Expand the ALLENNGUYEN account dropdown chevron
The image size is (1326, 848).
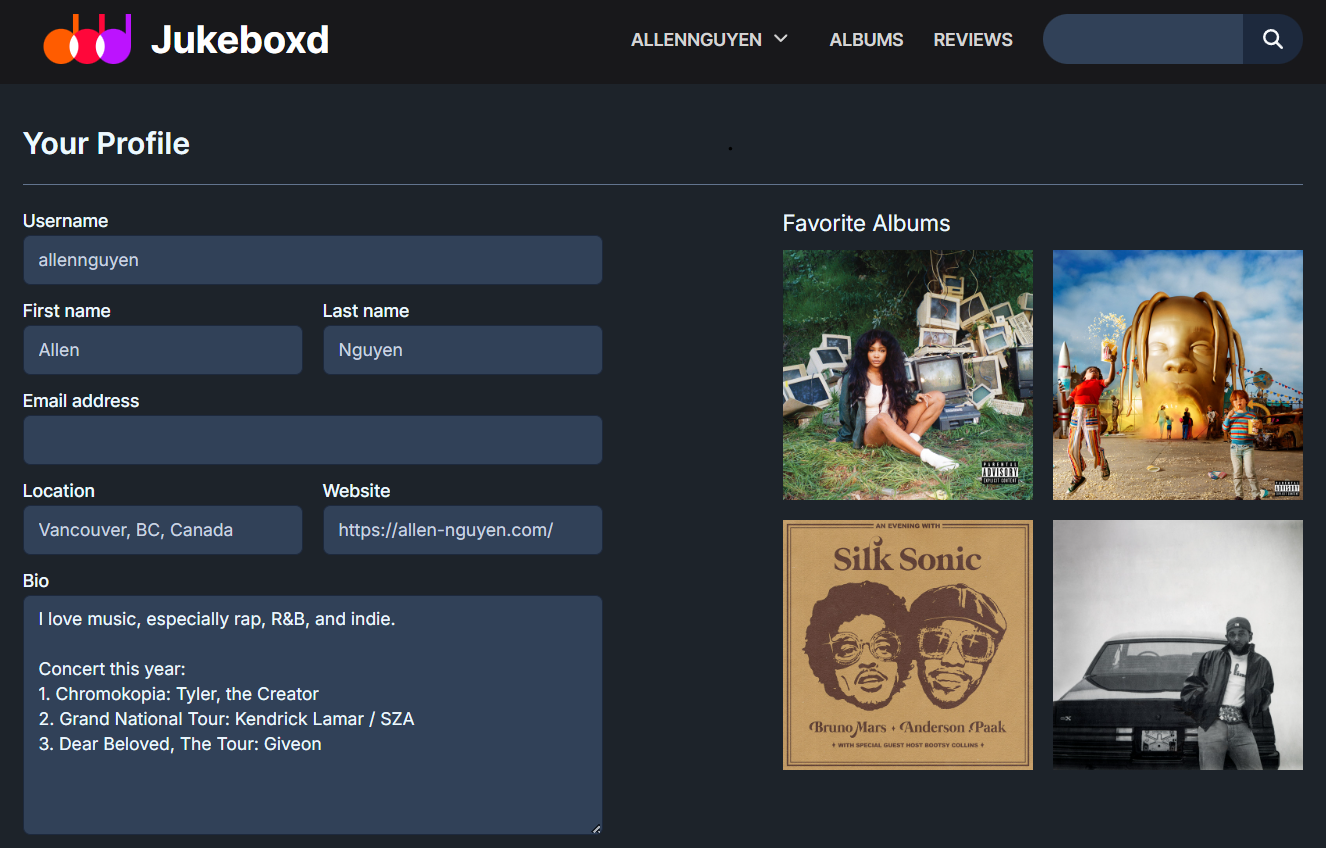coord(781,39)
